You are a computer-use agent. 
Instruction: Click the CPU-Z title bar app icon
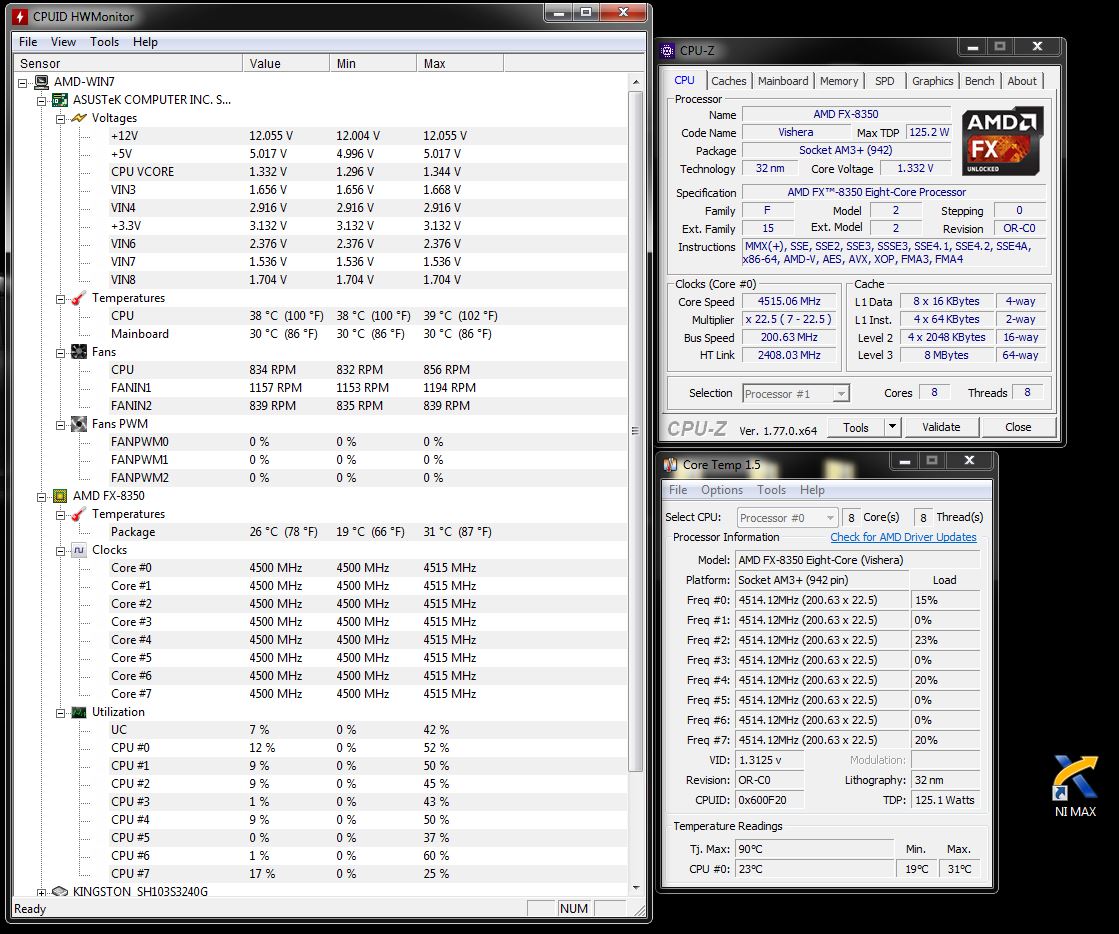(667, 51)
